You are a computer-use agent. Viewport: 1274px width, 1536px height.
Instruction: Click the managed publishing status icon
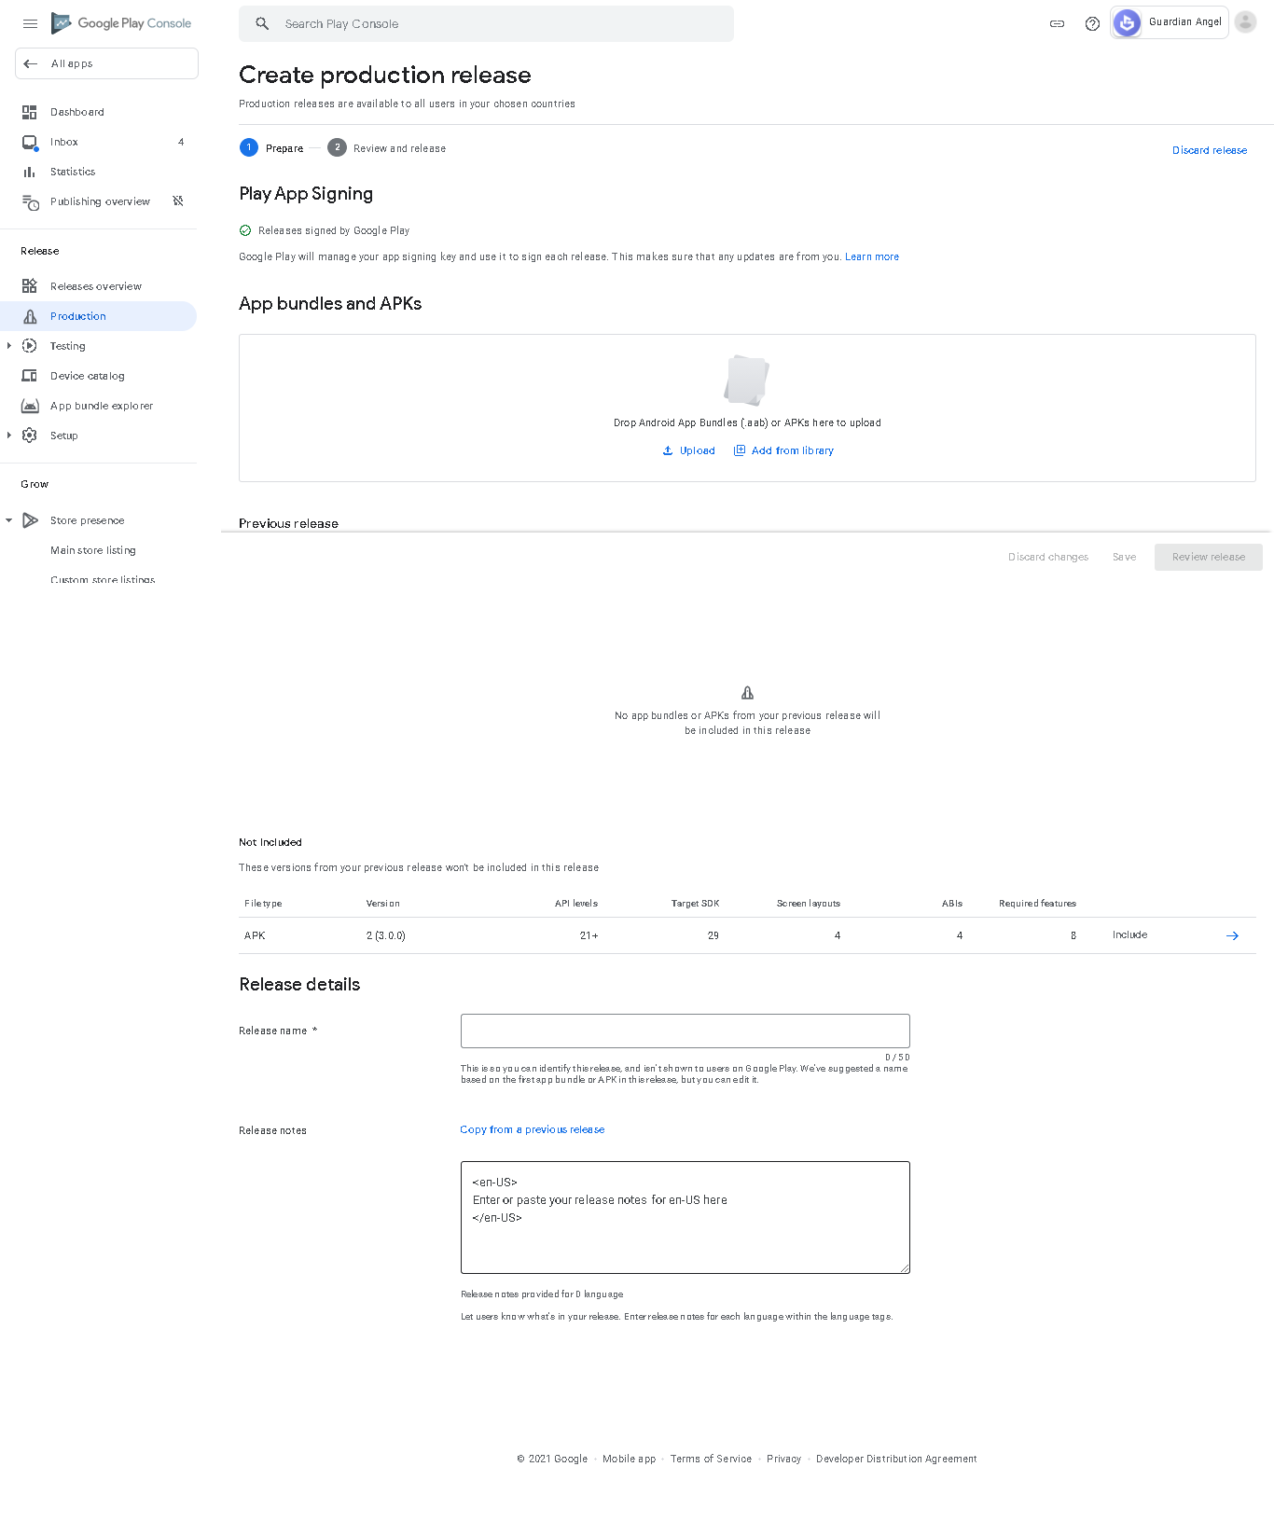pyautogui.click(x=178, y=201)
